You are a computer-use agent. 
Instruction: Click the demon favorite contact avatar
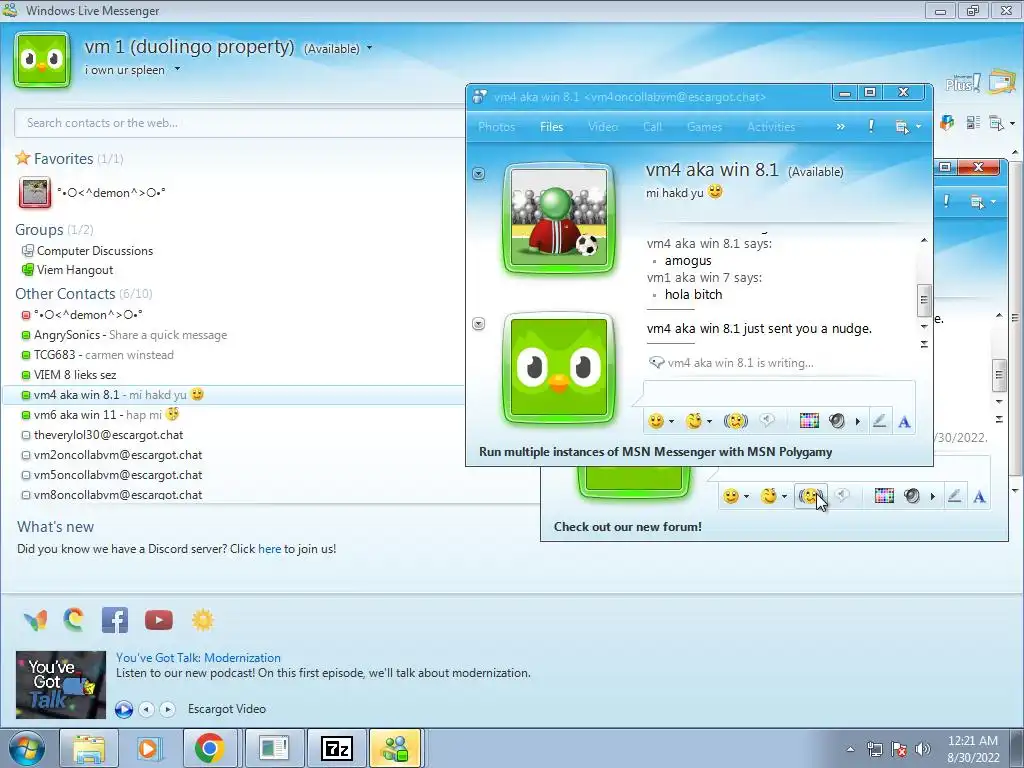[35, 193]
